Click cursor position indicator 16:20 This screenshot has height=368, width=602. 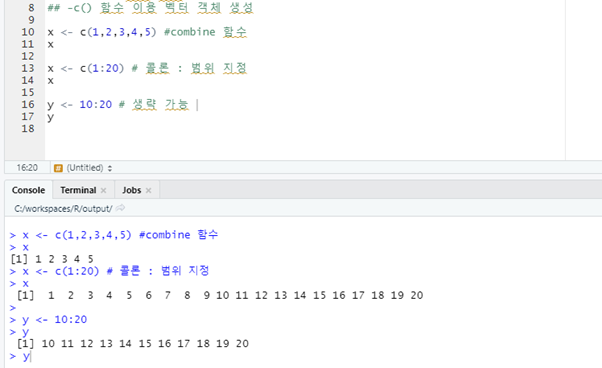point(27,168)
